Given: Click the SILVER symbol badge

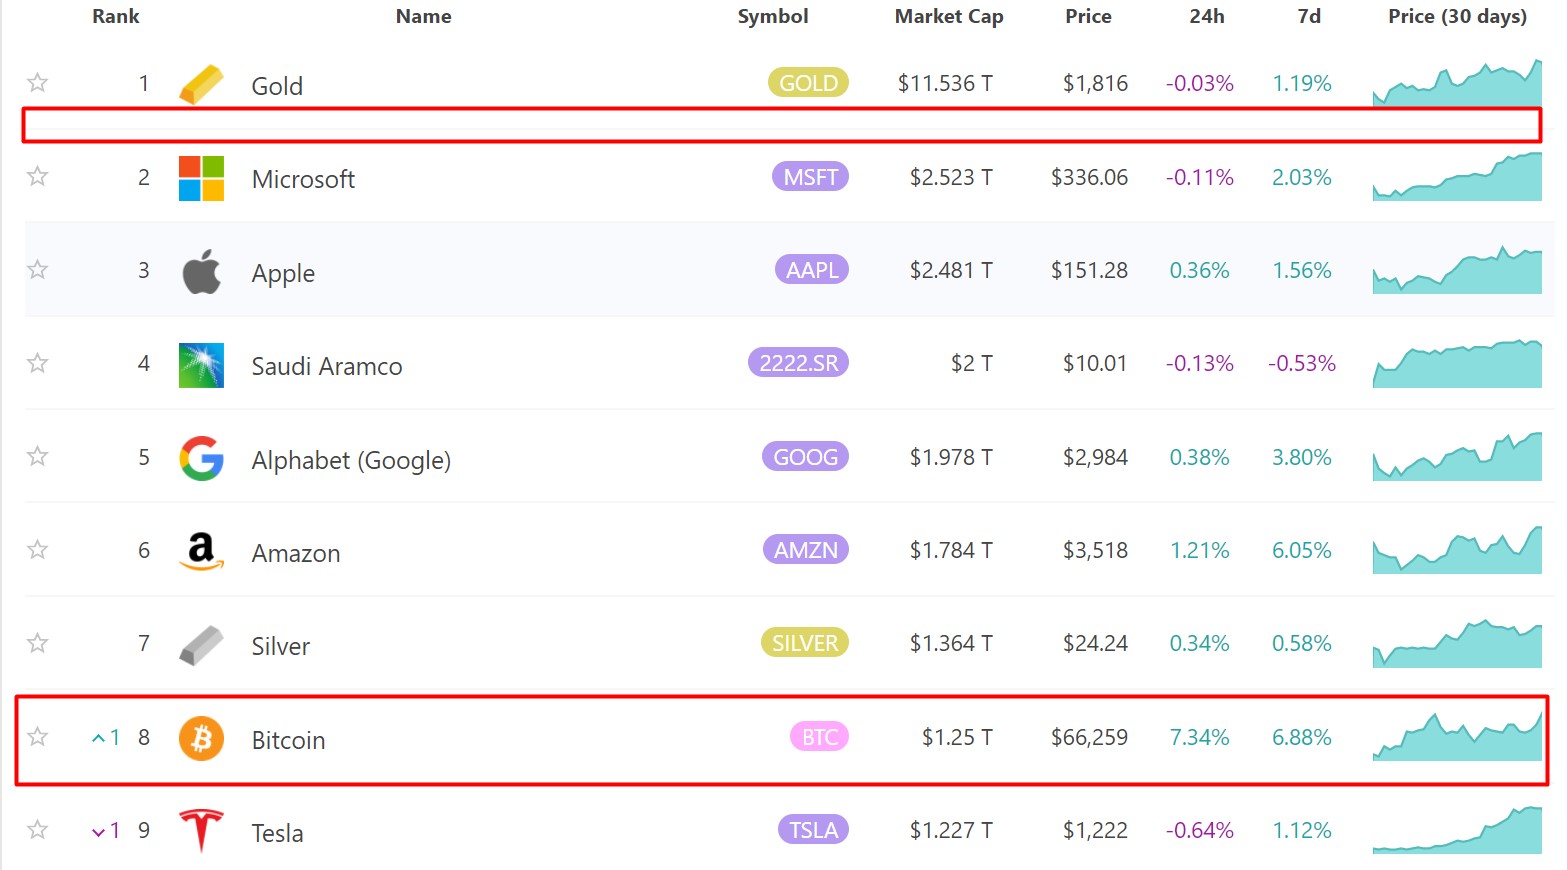Looking at the screenshot, I should [804, 643].
